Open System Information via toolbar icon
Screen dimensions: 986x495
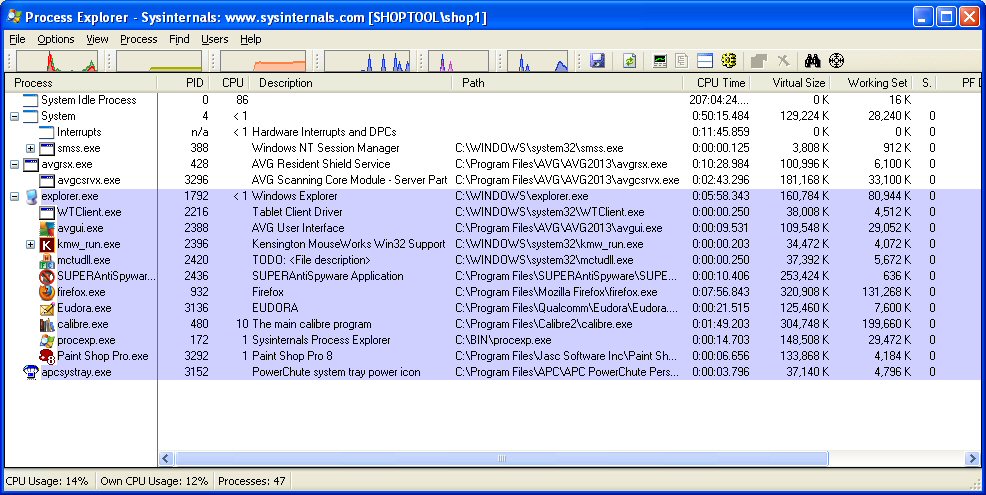coord(660,60)
